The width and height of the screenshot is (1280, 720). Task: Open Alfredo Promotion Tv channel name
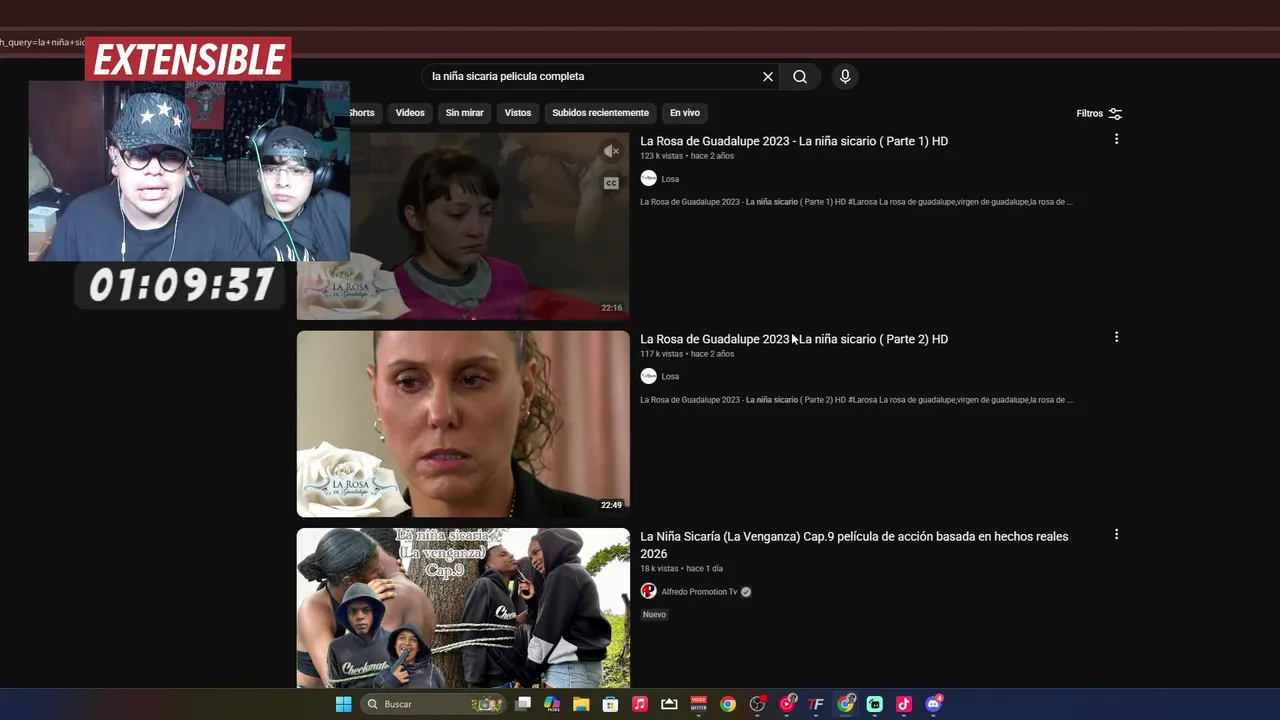[699, 592]
